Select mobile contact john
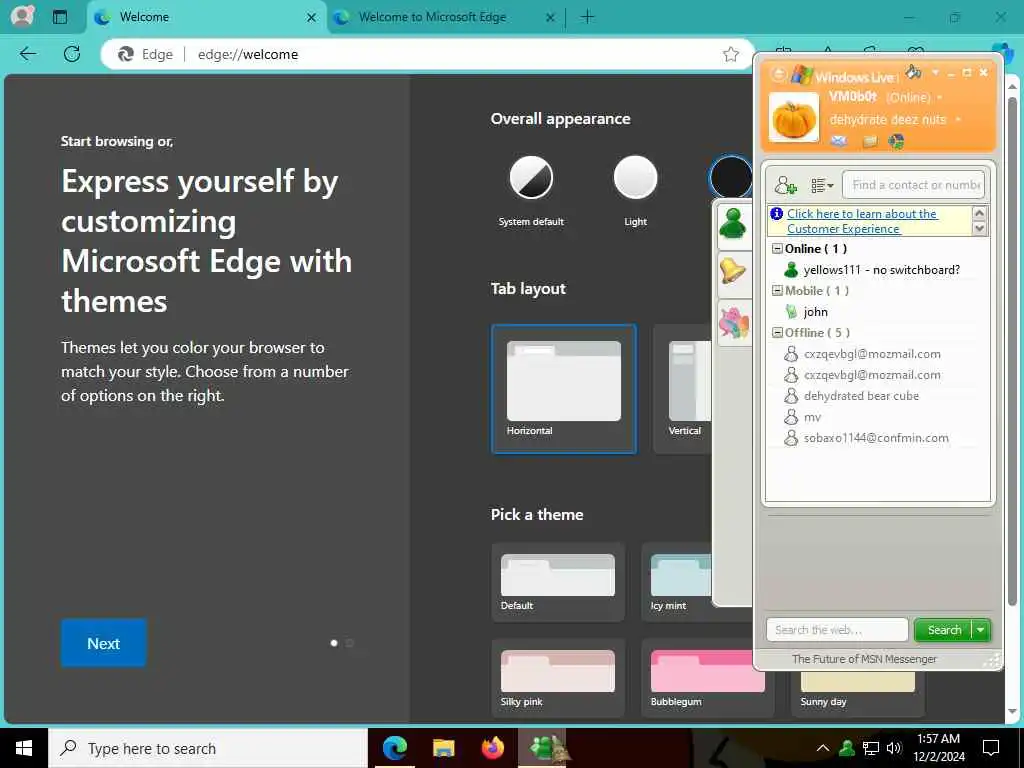This screenshot has width=1024, height=768. pyautogui.click(x=807, y=312)
